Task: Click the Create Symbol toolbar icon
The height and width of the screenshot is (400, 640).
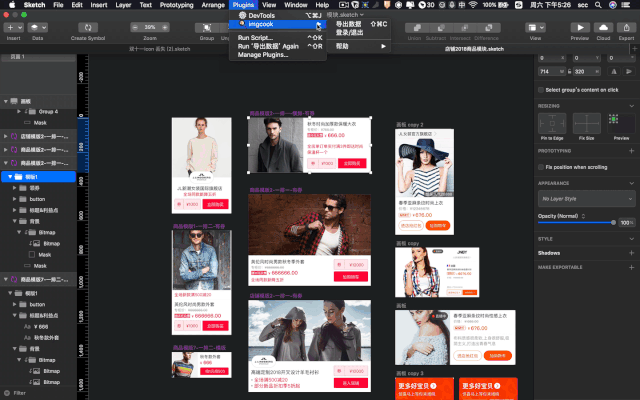Action: pos(88,27)
